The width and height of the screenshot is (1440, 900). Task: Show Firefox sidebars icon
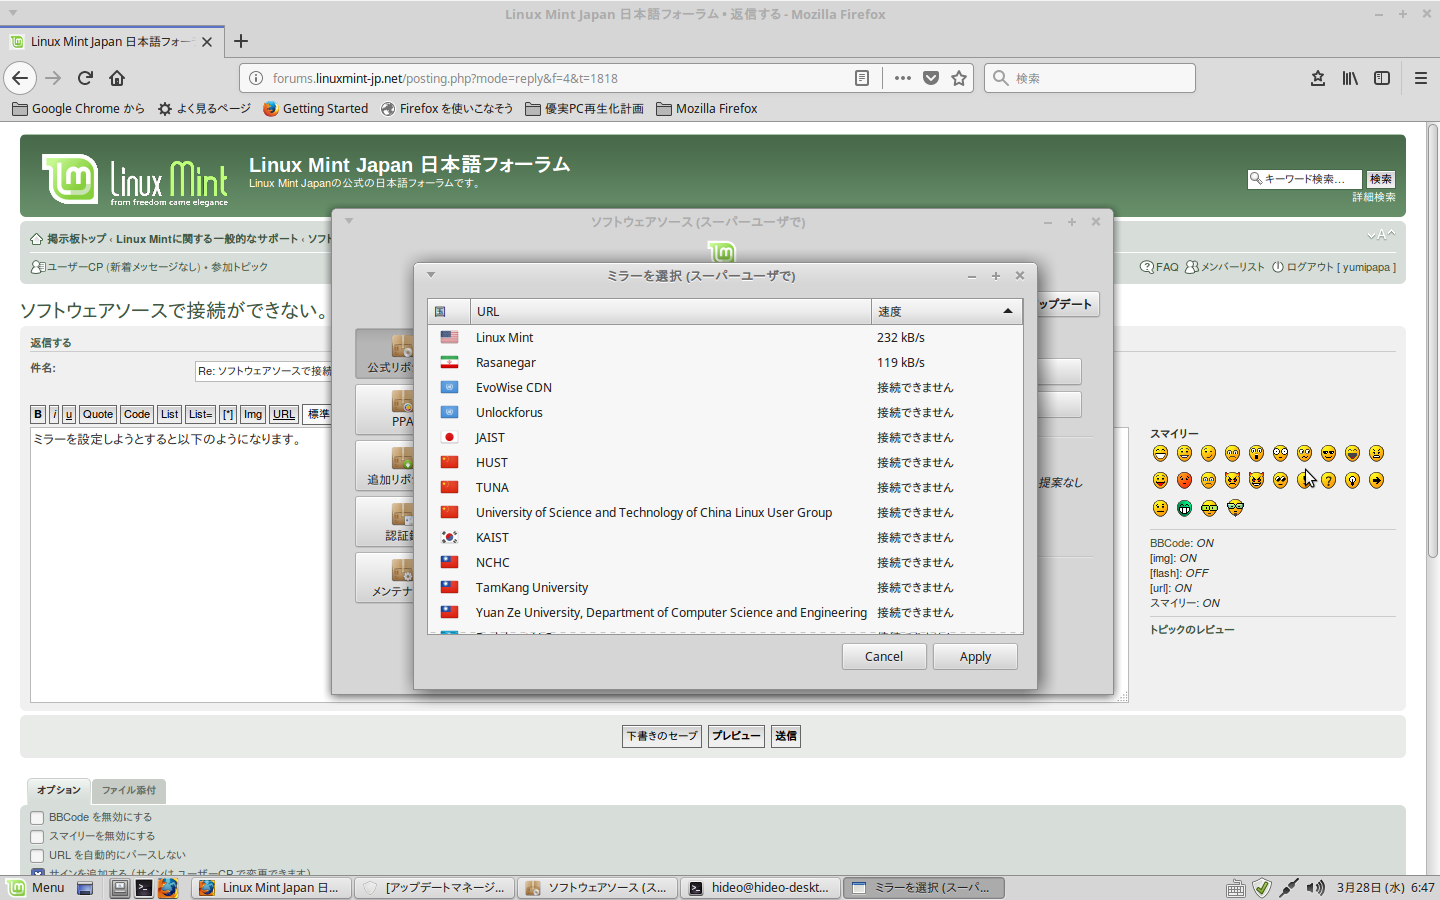pyautogui.click(x=1382, y=78)
